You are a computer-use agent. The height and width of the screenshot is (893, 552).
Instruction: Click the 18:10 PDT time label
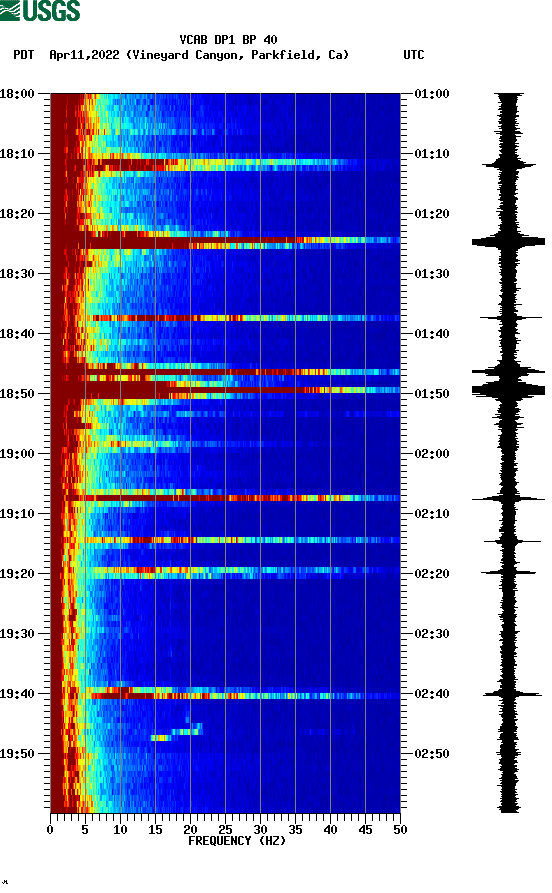17,154
